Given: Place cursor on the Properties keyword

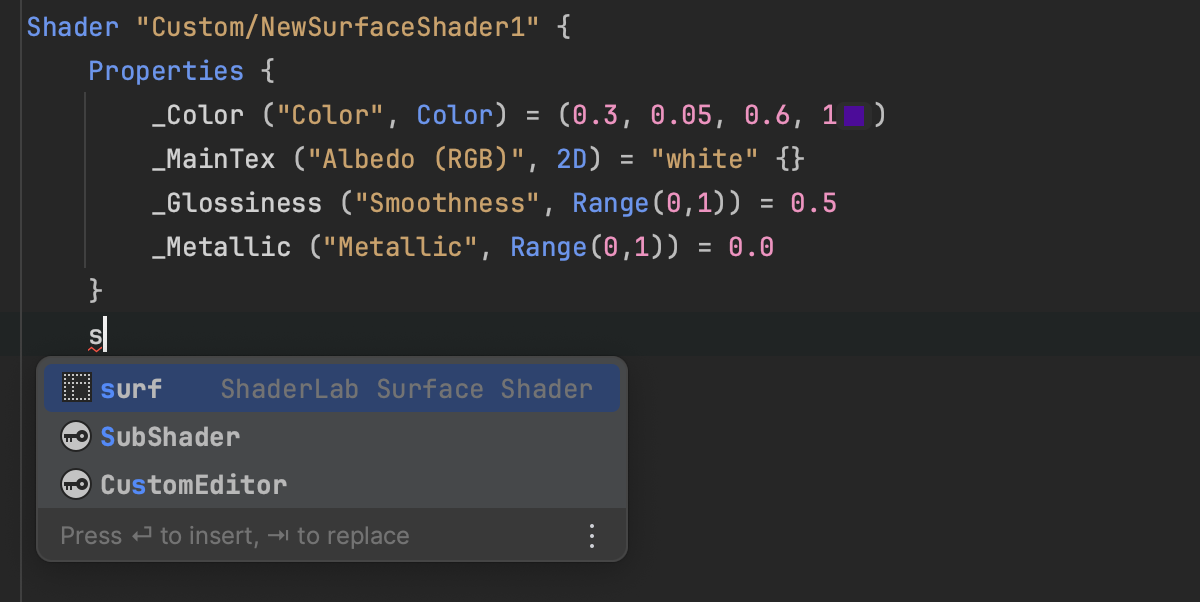Looking at the screenshot, I should [x=165, y=72].
